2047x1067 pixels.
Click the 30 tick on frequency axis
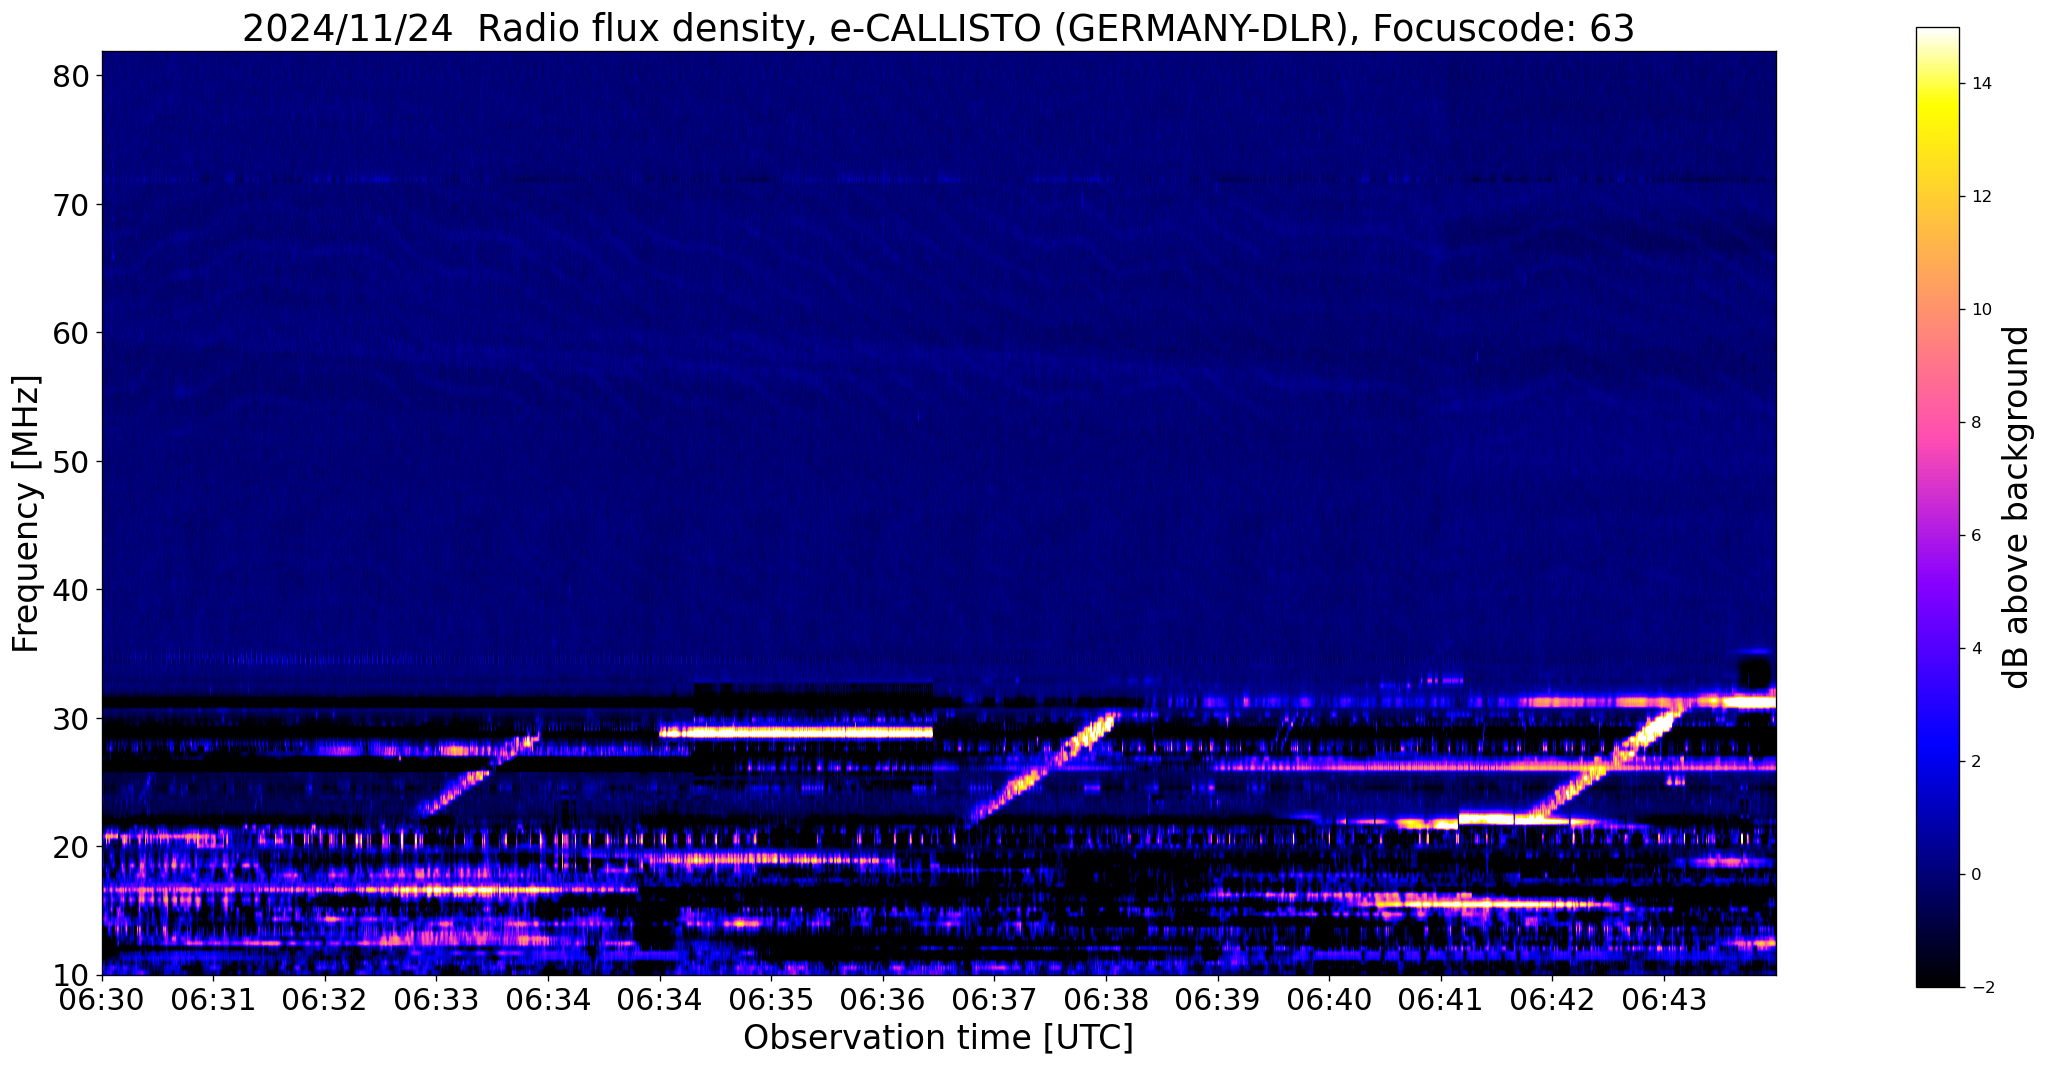coord(72,718)
